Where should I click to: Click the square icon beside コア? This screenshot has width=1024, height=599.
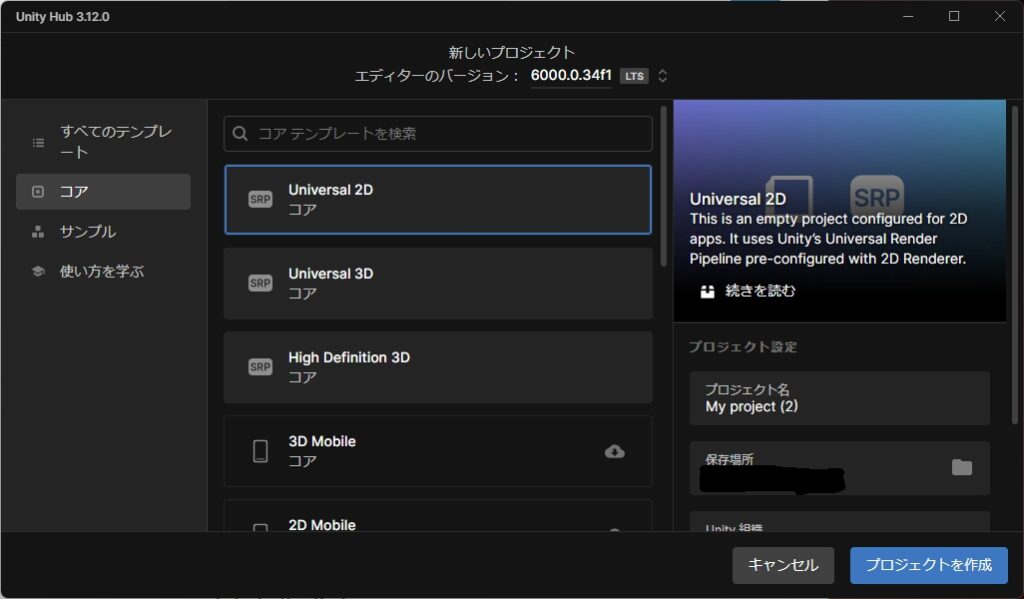38,191
